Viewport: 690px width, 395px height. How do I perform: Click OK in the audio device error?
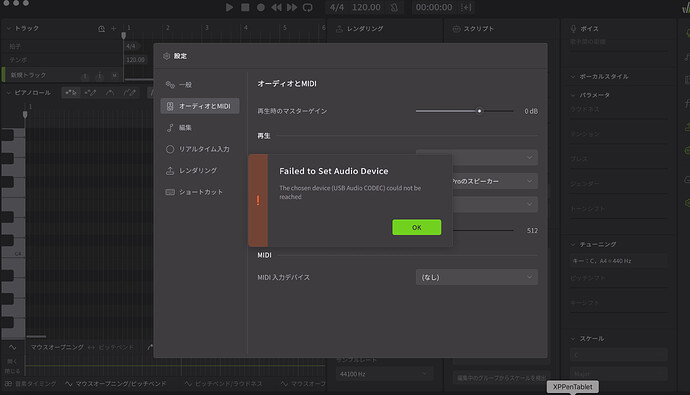[x=417, y=227]
